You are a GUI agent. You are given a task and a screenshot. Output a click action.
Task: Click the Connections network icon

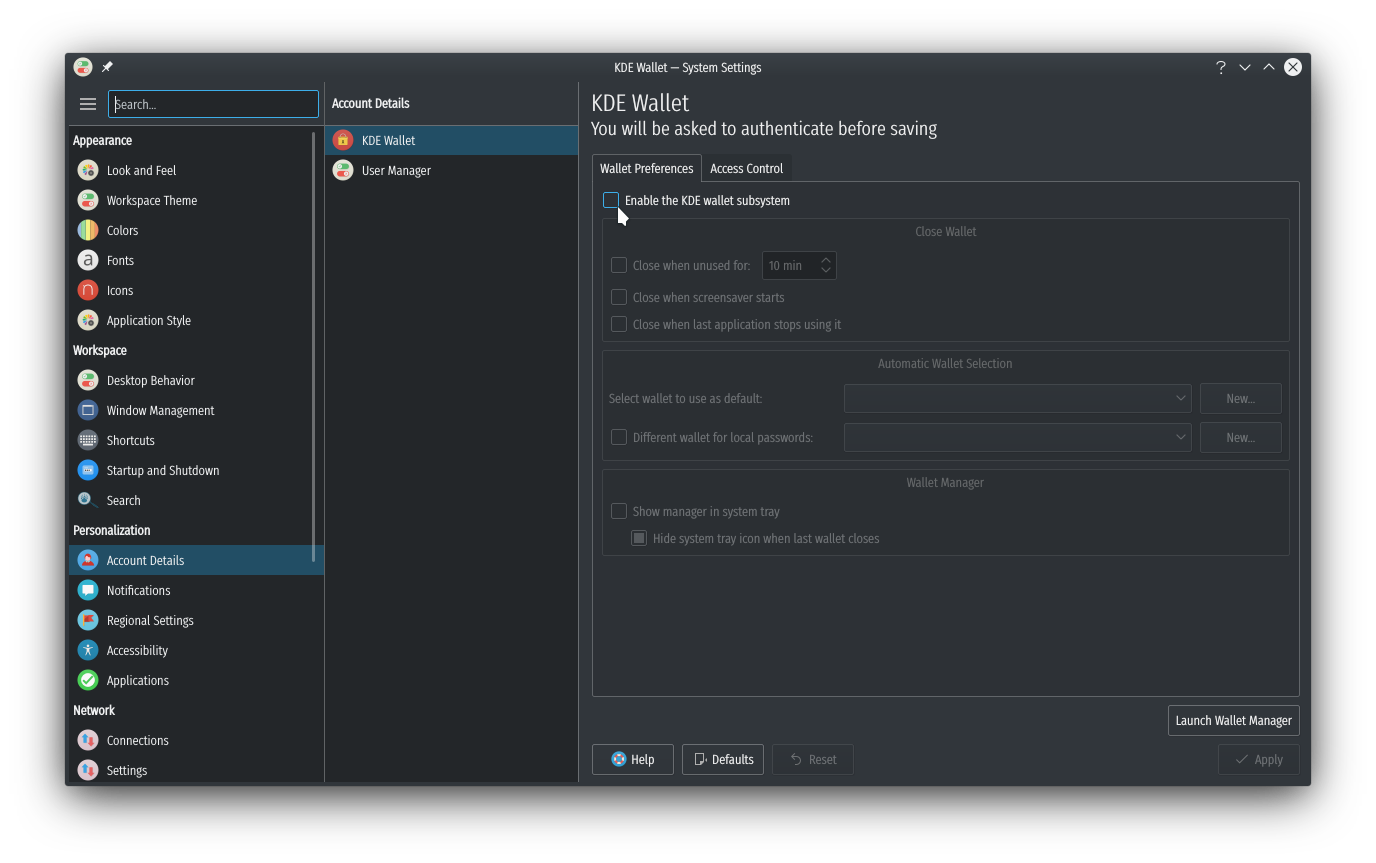pos(88,740)
